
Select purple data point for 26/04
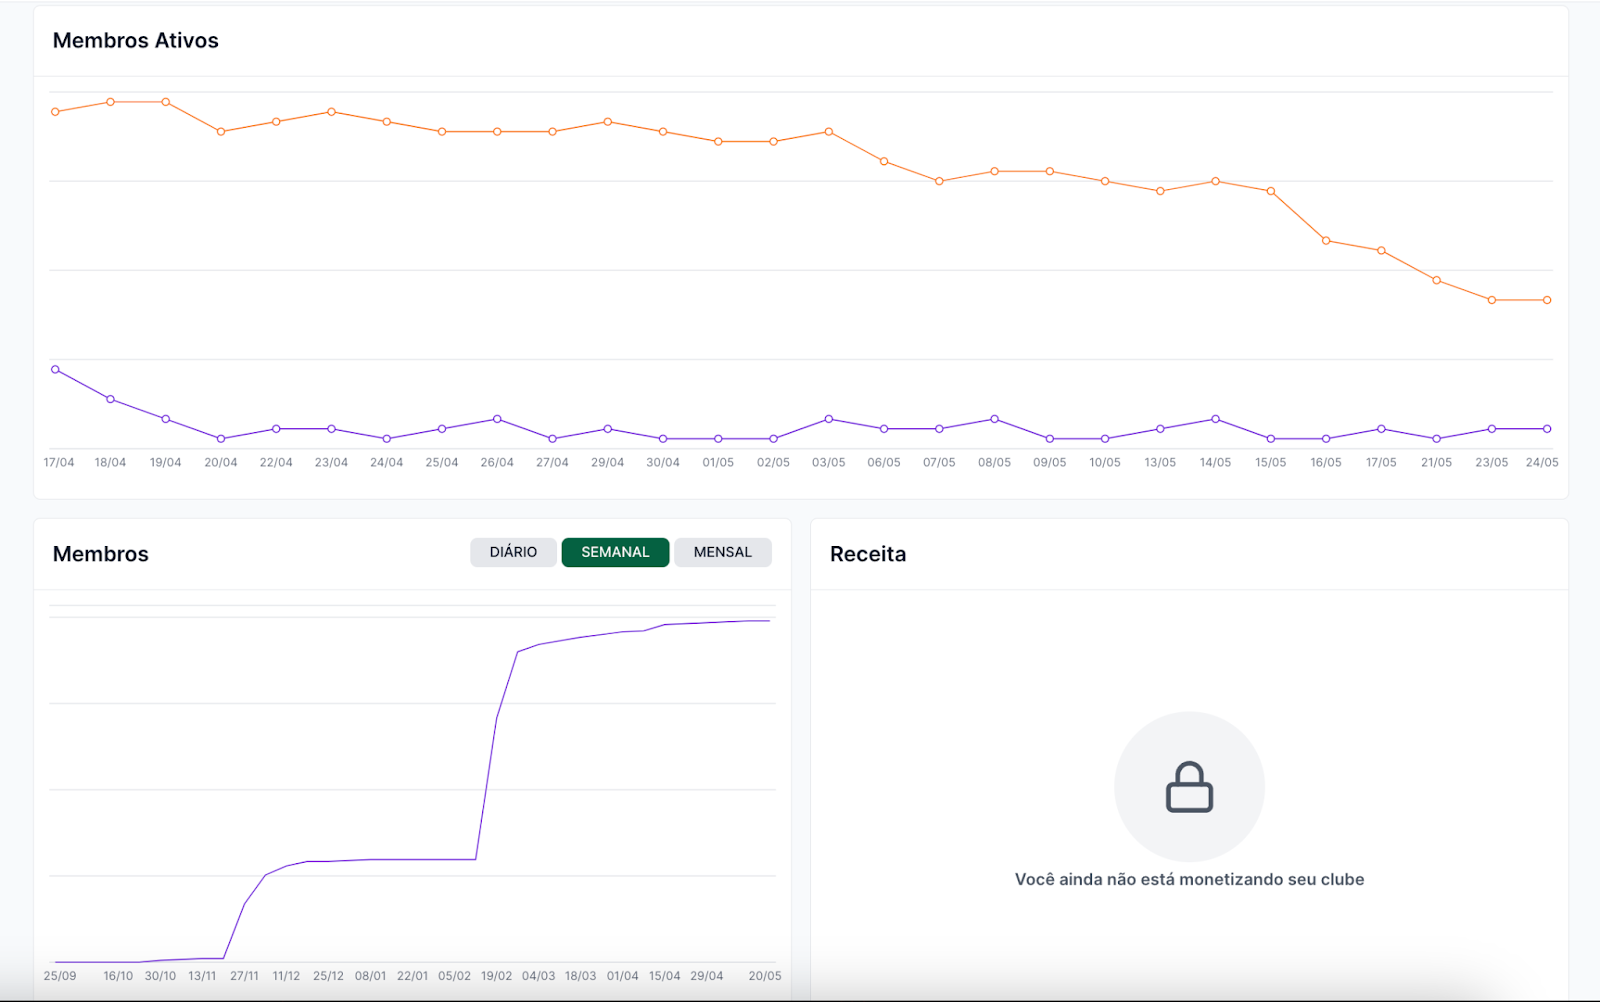tap(497, 419)
